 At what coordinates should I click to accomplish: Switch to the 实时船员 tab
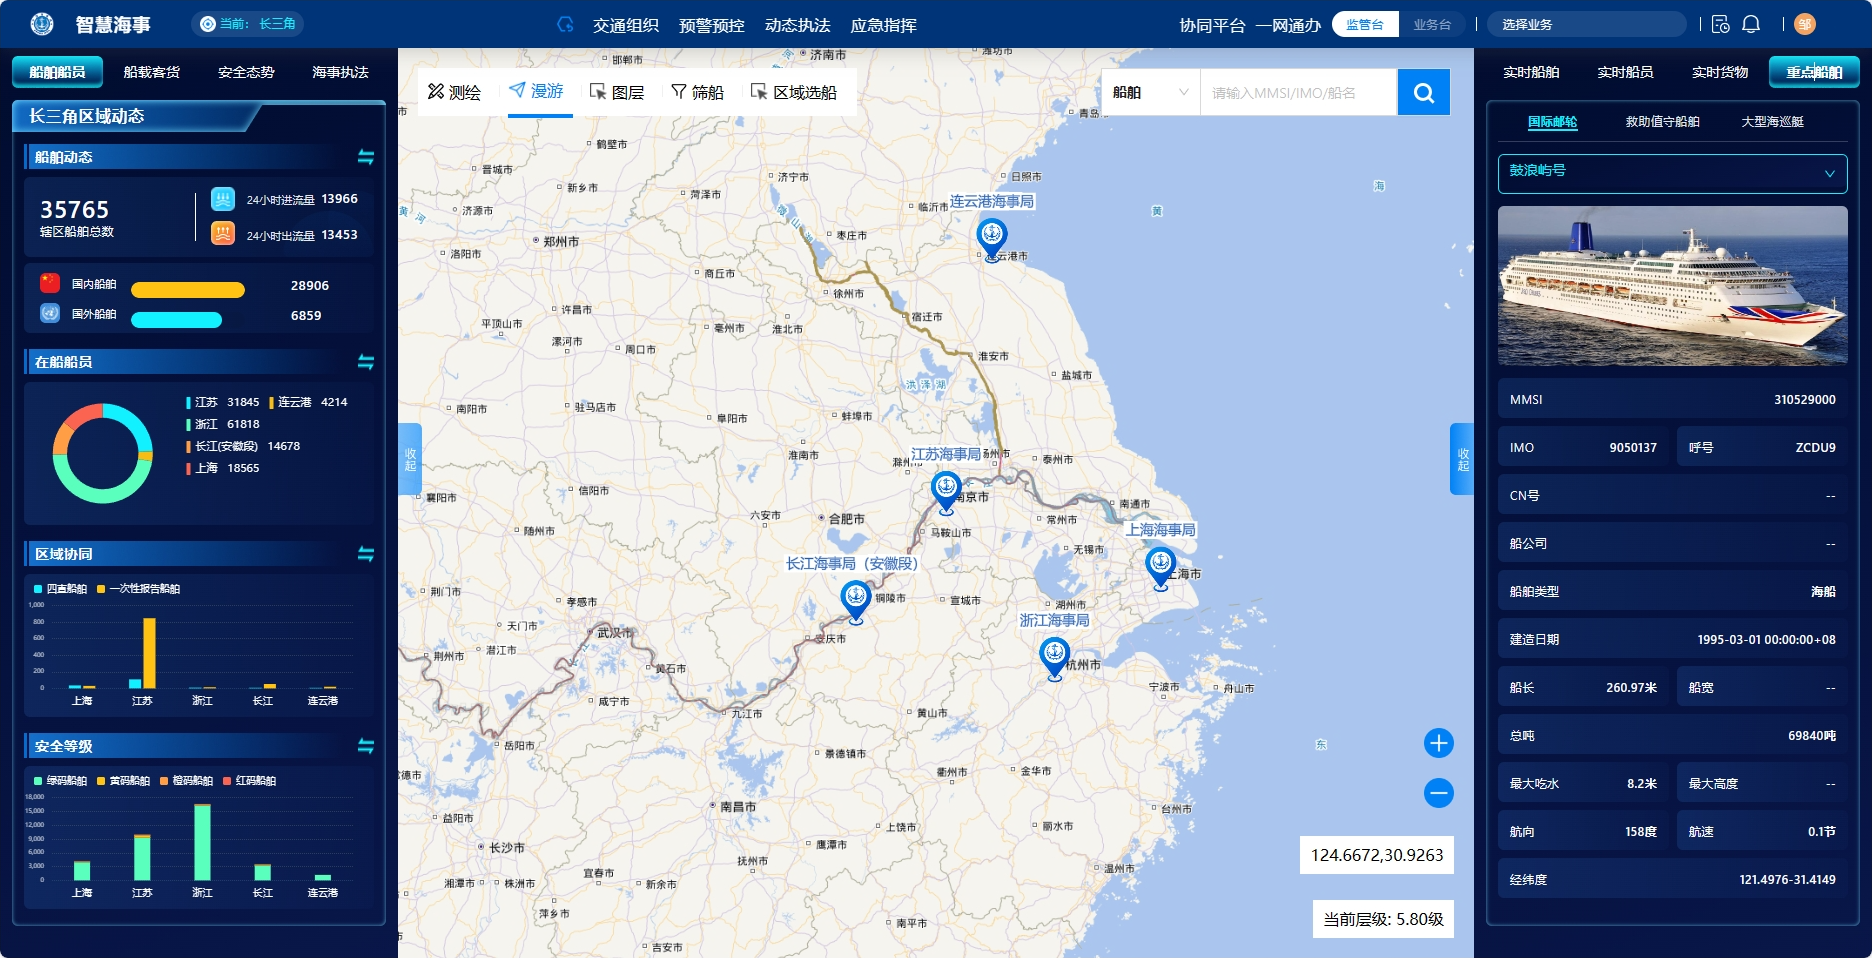[1625, 72]
